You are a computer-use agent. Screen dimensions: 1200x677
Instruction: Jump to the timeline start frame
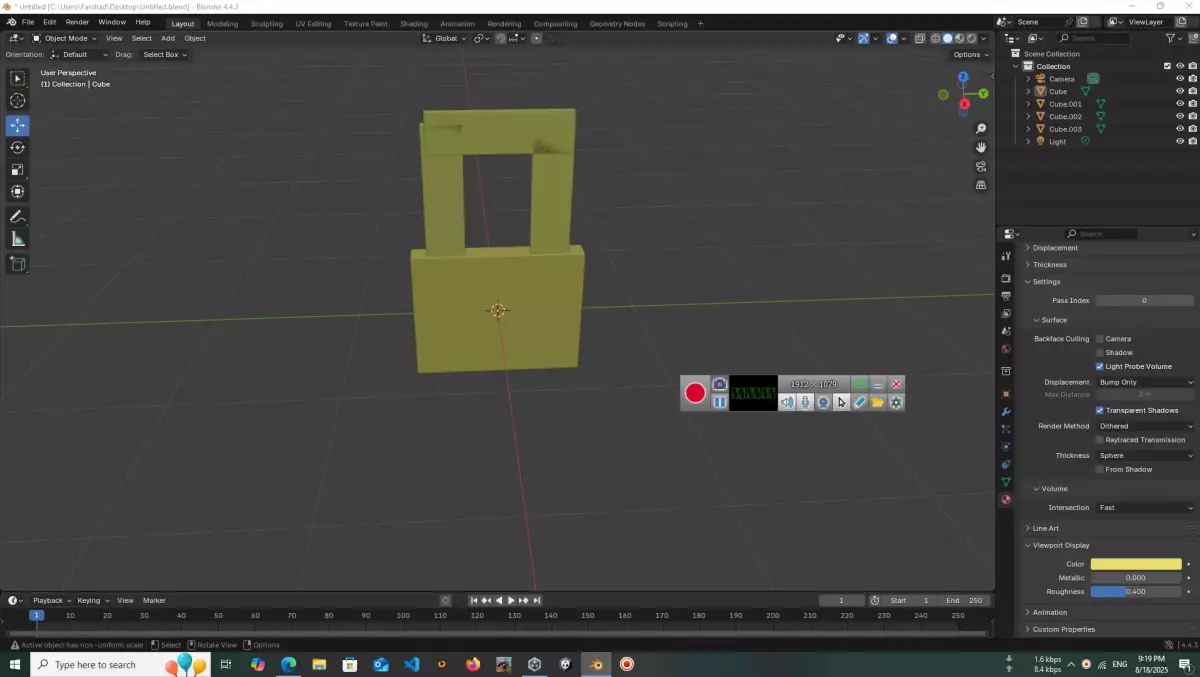point(474,600)
